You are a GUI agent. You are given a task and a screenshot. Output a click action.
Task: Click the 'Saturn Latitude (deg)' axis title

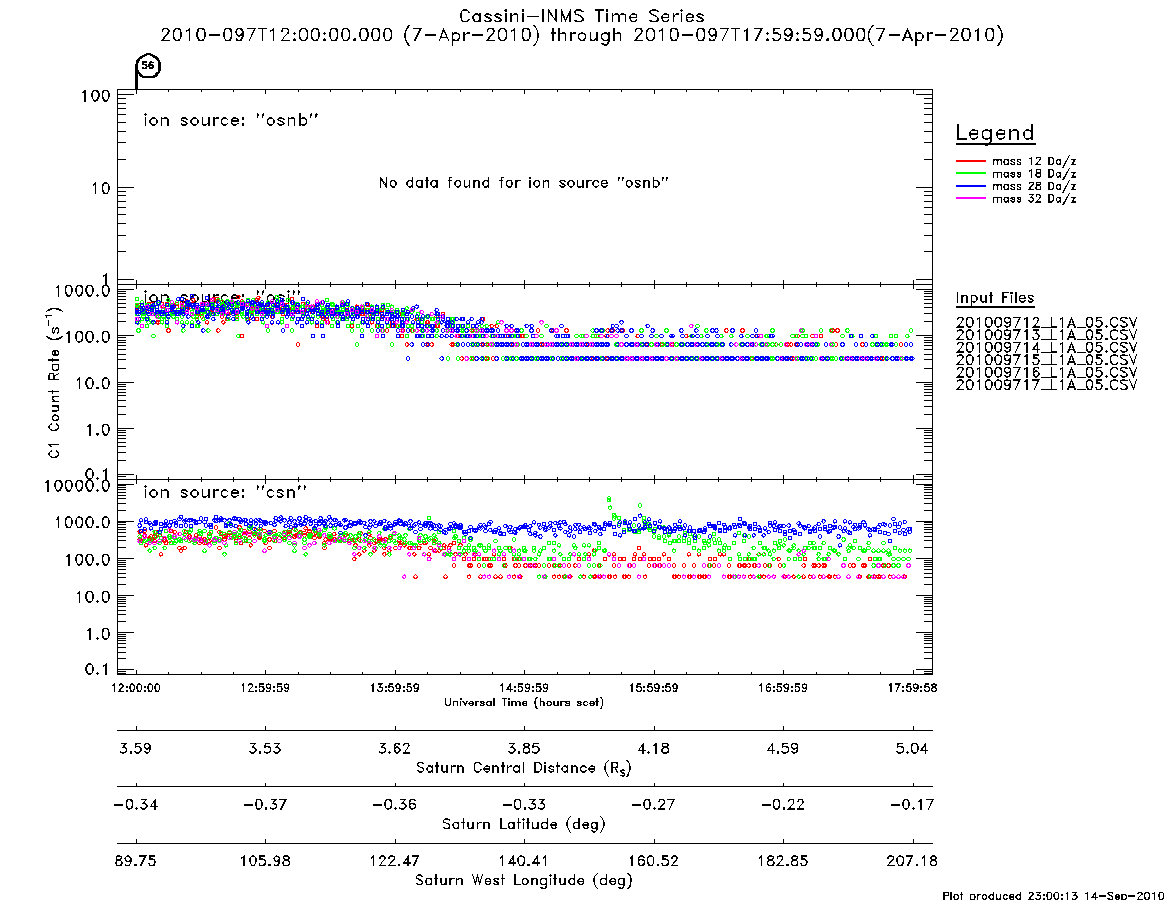(524, 824)
